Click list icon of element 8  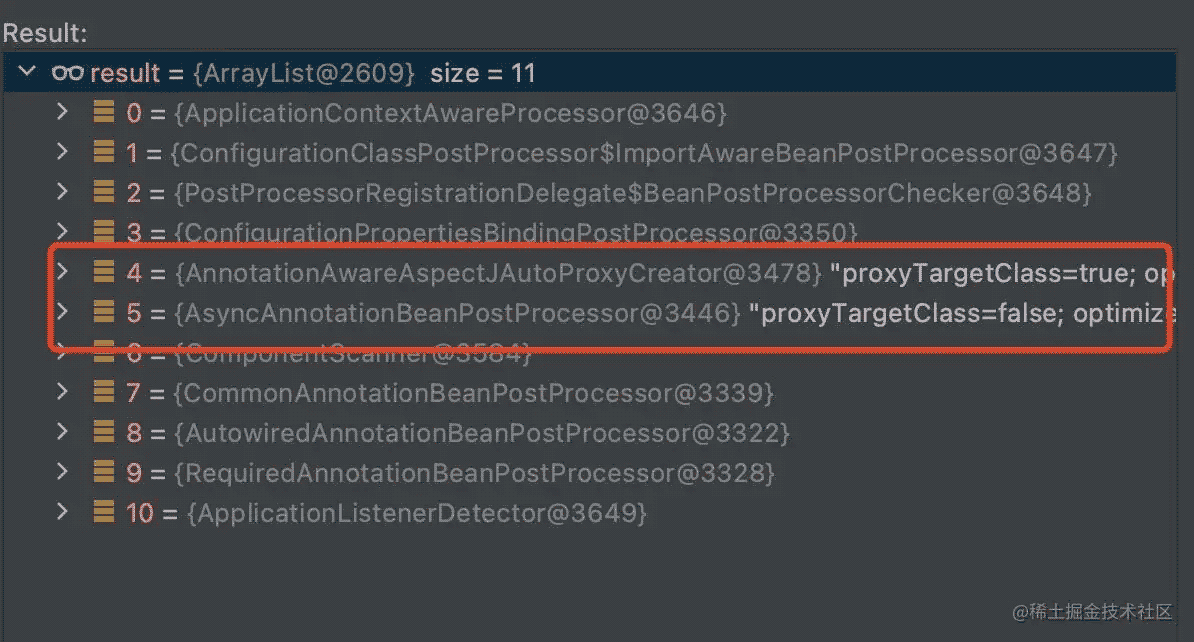pyautogui.click(x=104, y=432)
